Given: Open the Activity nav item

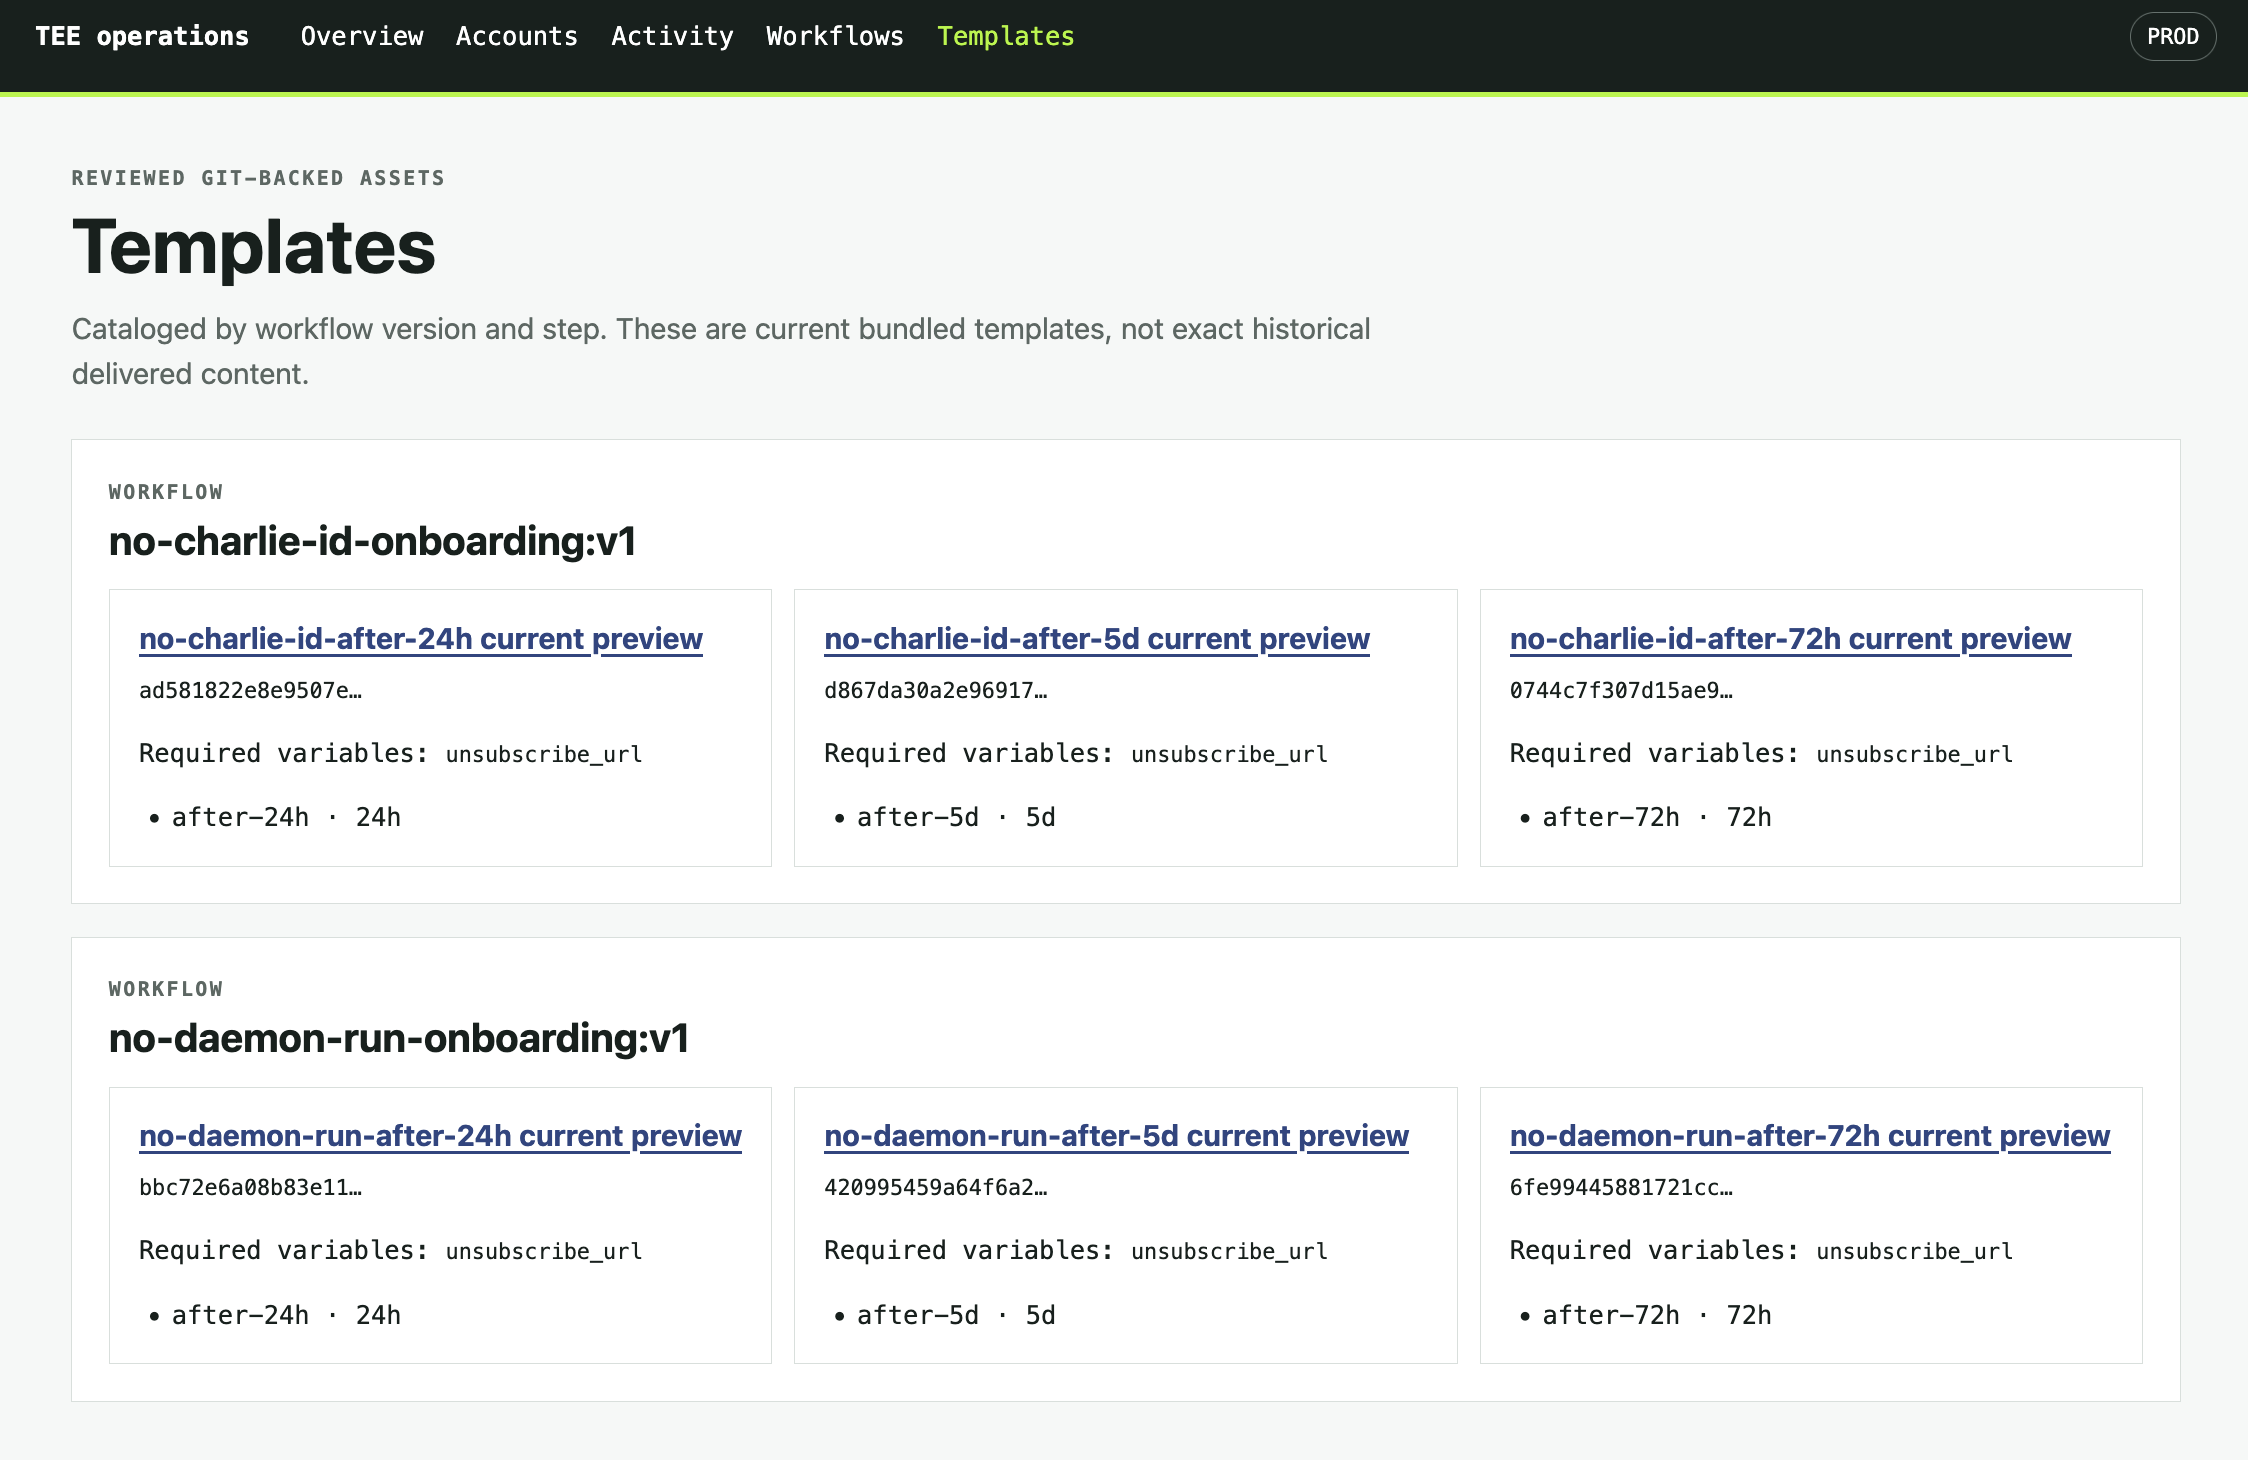Looking at the screenshot, I should tap(672, 36).
